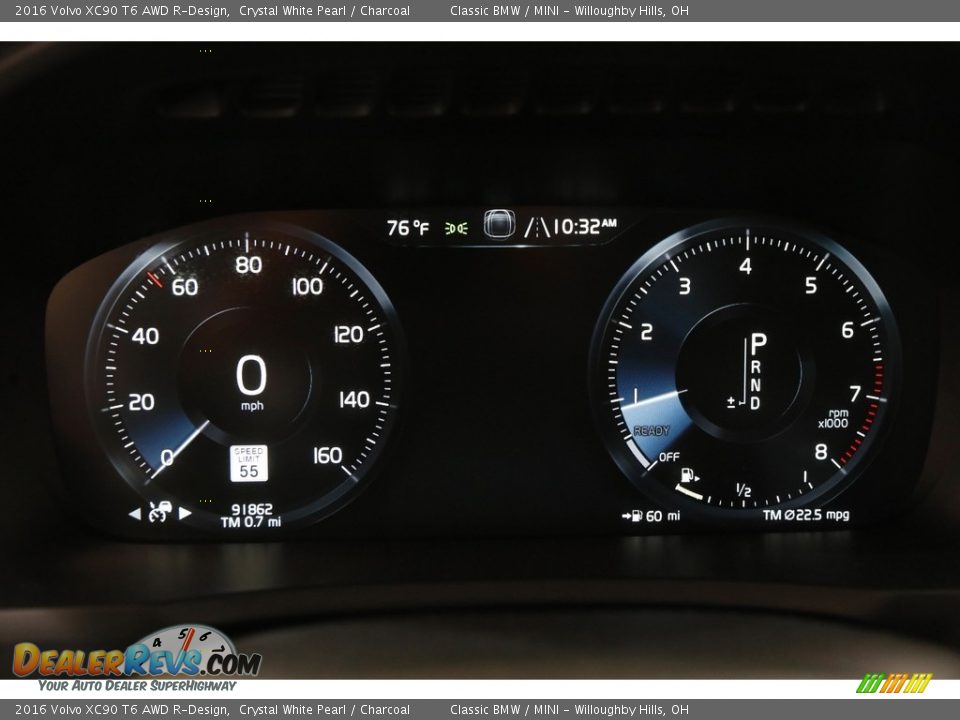
Task: Click the OFF label on tachometer
Action: (669, 457)
